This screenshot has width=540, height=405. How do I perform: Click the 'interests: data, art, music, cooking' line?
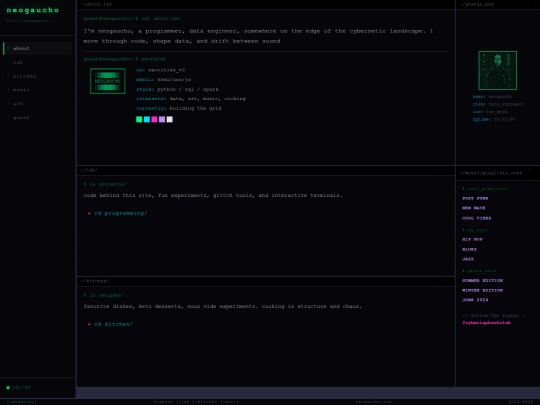point(191,99)
